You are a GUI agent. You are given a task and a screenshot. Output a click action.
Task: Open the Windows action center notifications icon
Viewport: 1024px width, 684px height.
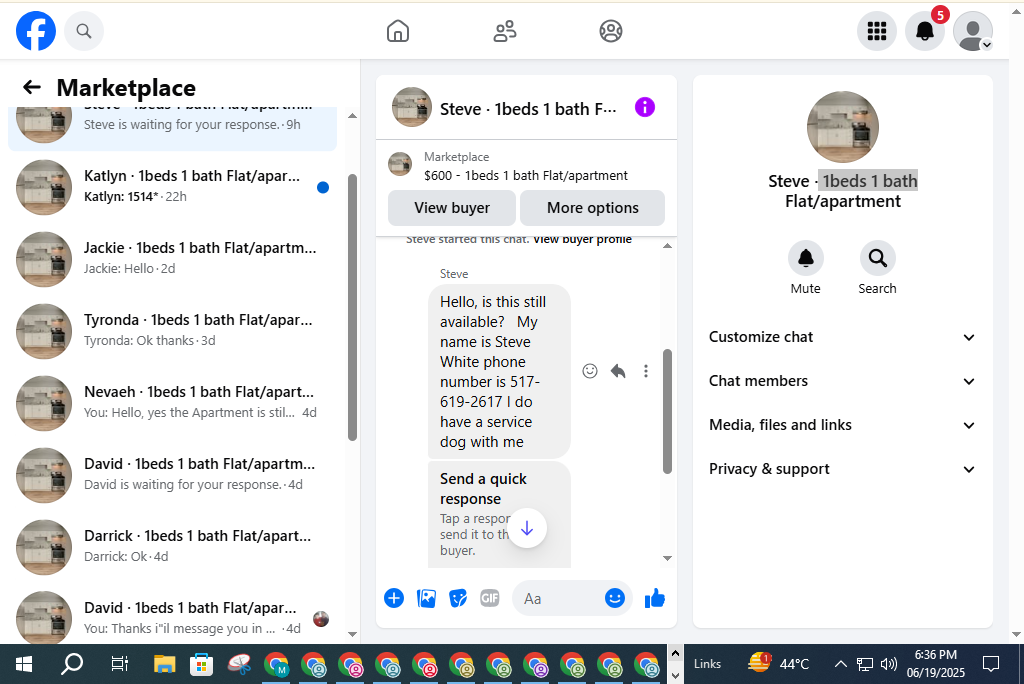[991, 664]
